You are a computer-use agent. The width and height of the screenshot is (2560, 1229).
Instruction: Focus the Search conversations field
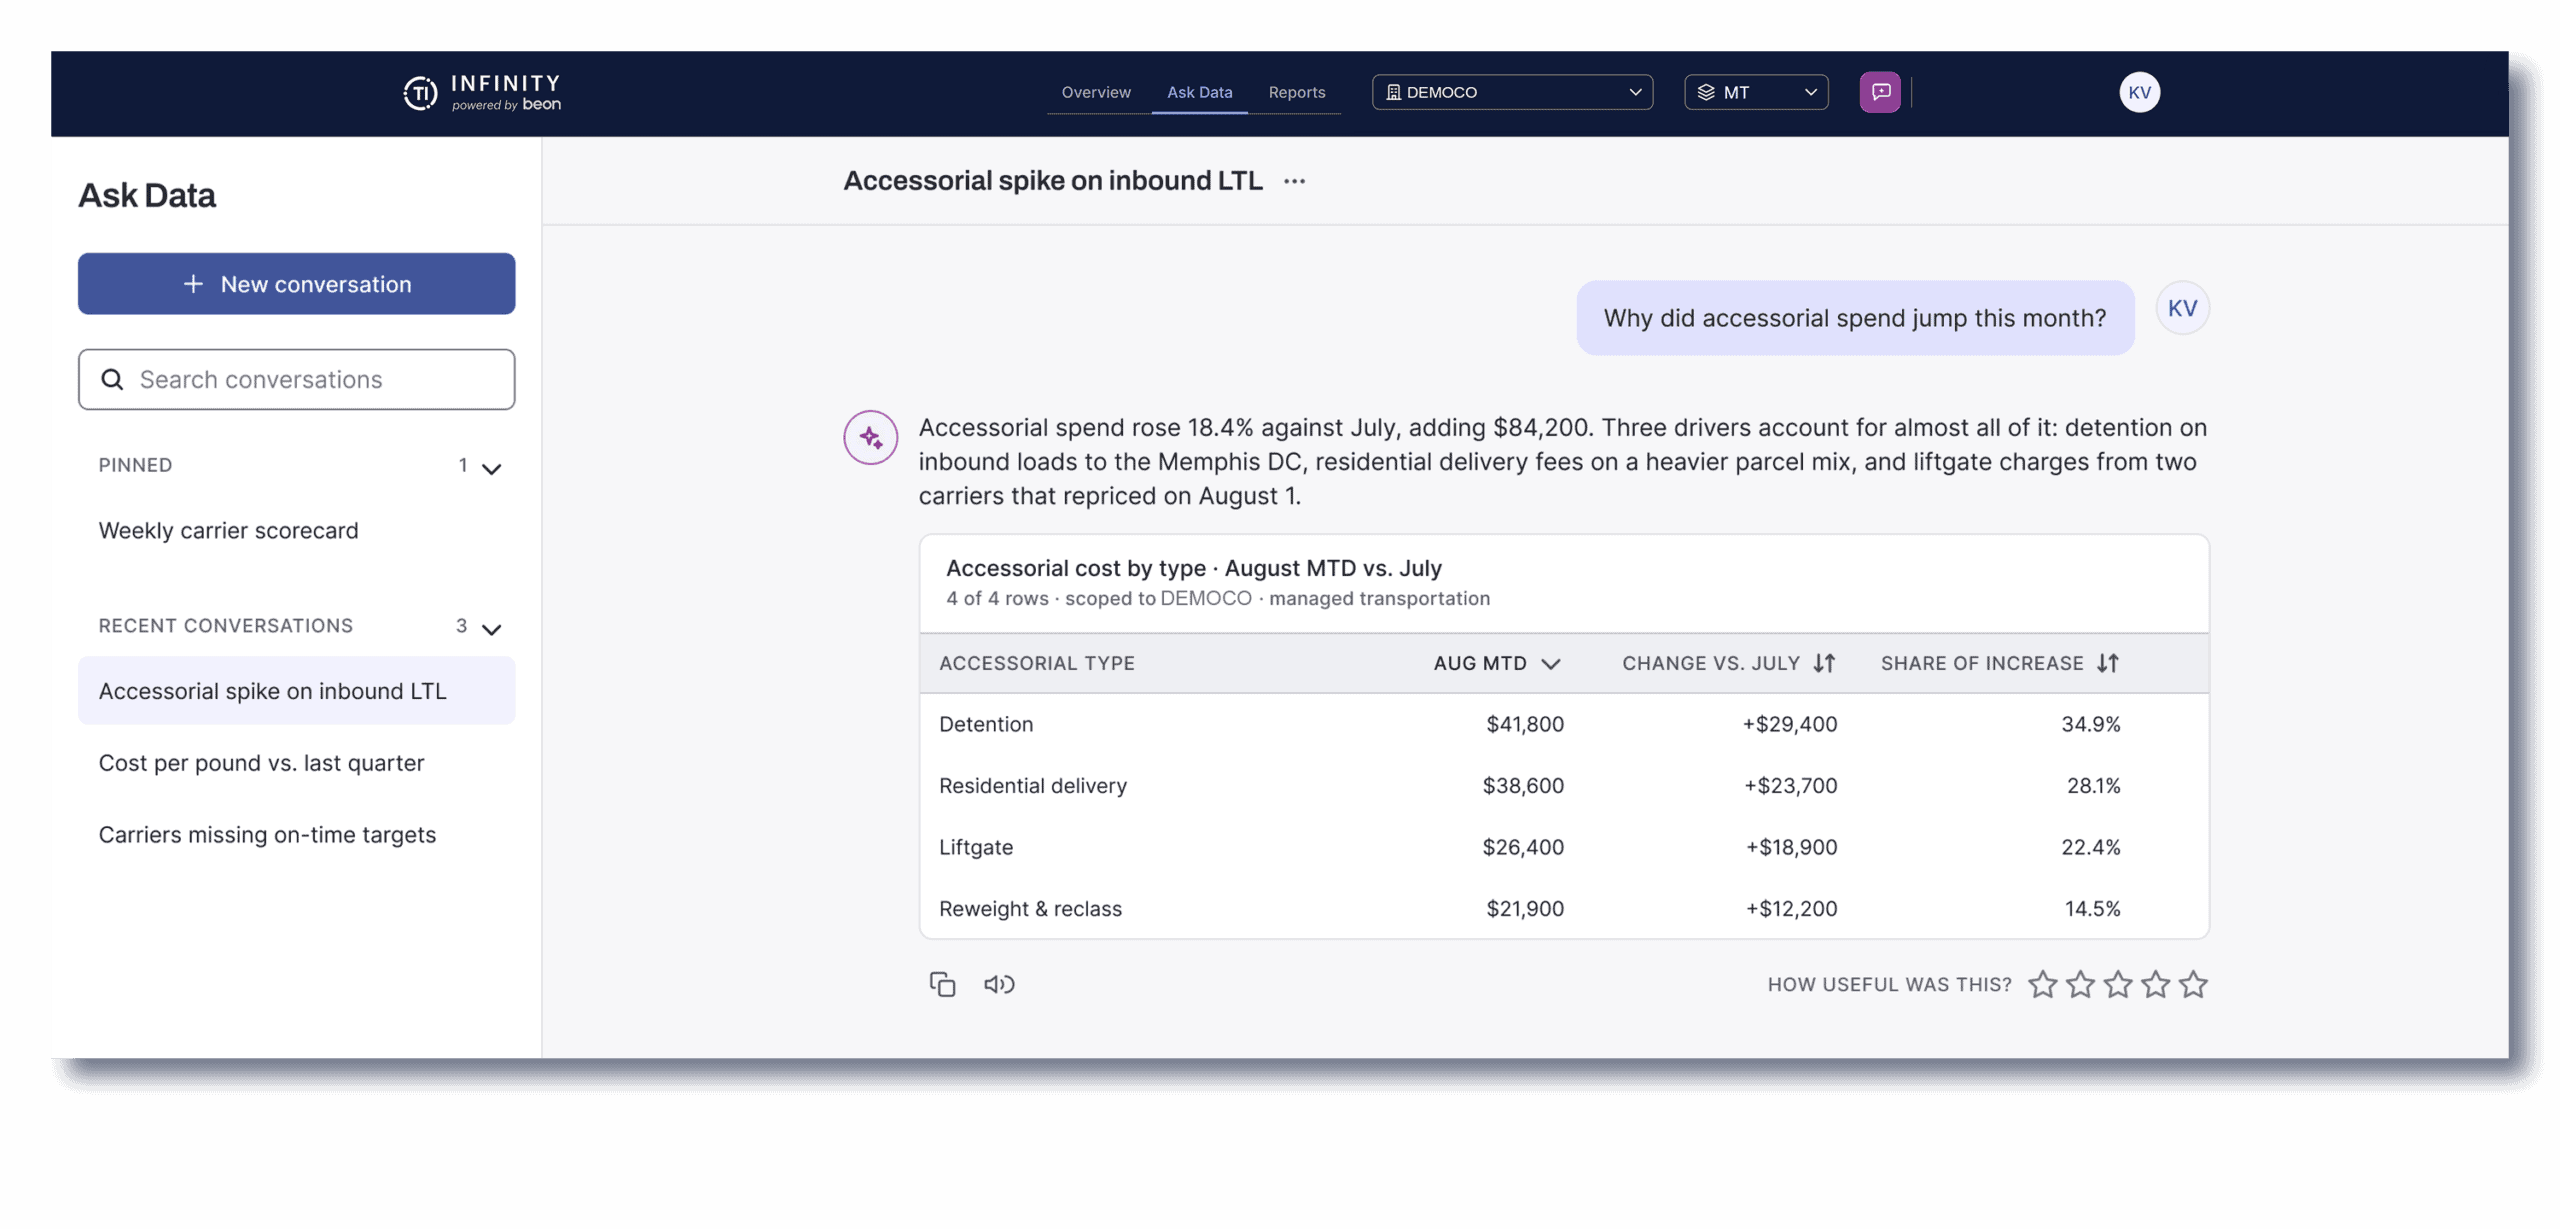coord(296,379)
